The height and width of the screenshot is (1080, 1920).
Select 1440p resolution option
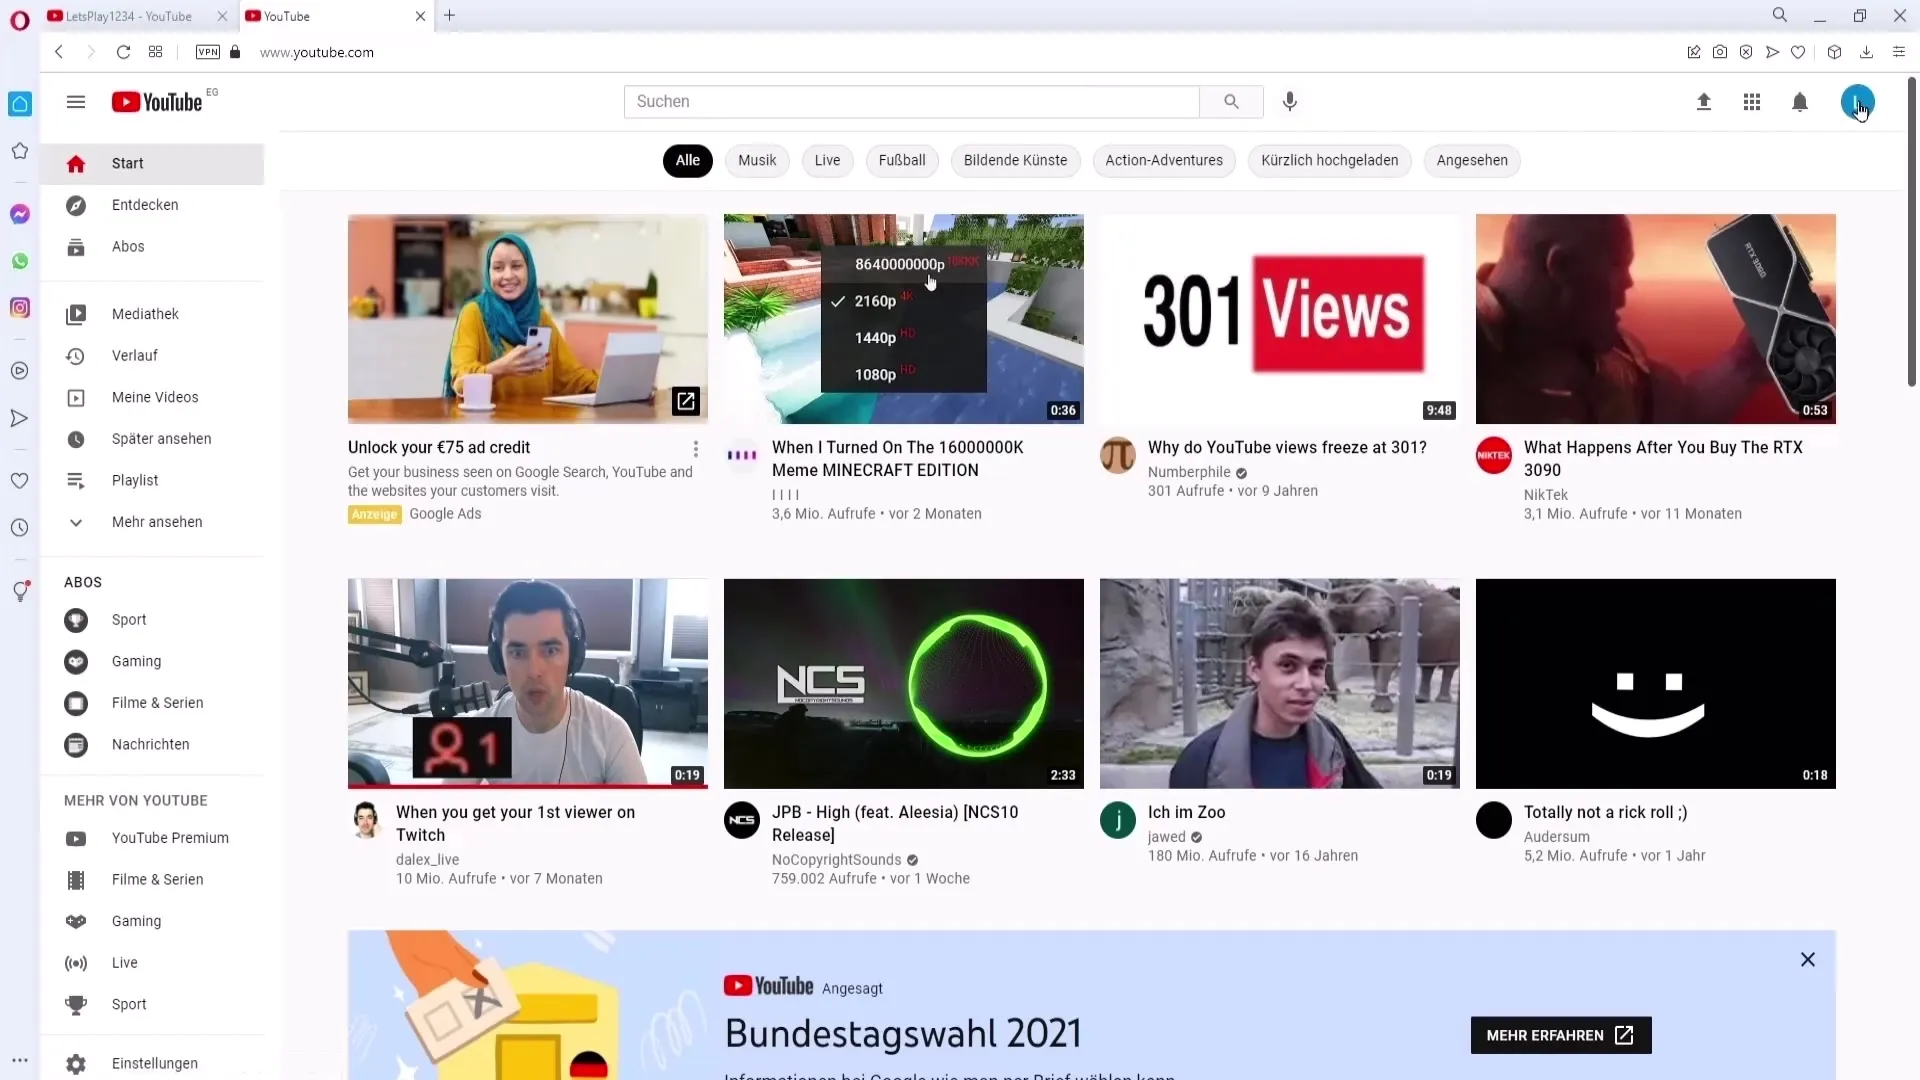tap(877, 336)
